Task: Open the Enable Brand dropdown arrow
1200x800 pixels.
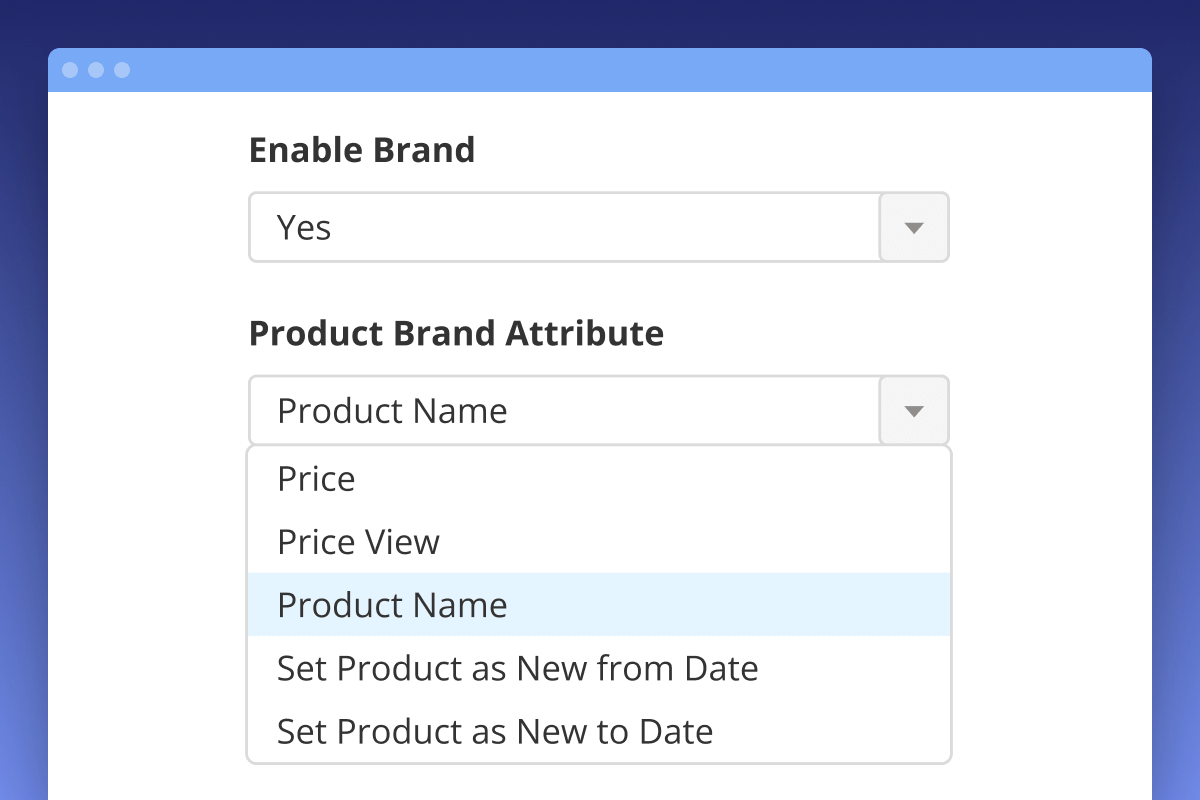Action: (913, 227)
